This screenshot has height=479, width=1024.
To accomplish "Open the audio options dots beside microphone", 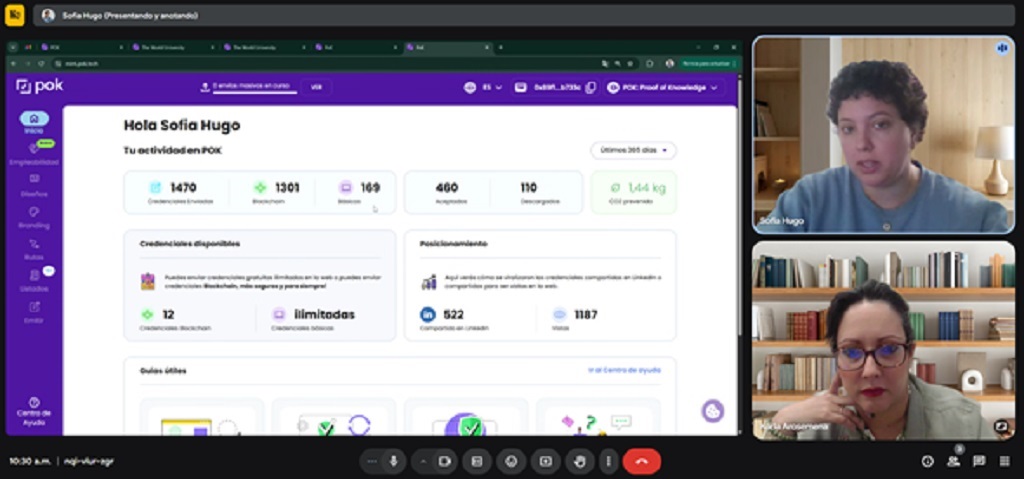I will (x=372, y=461).
